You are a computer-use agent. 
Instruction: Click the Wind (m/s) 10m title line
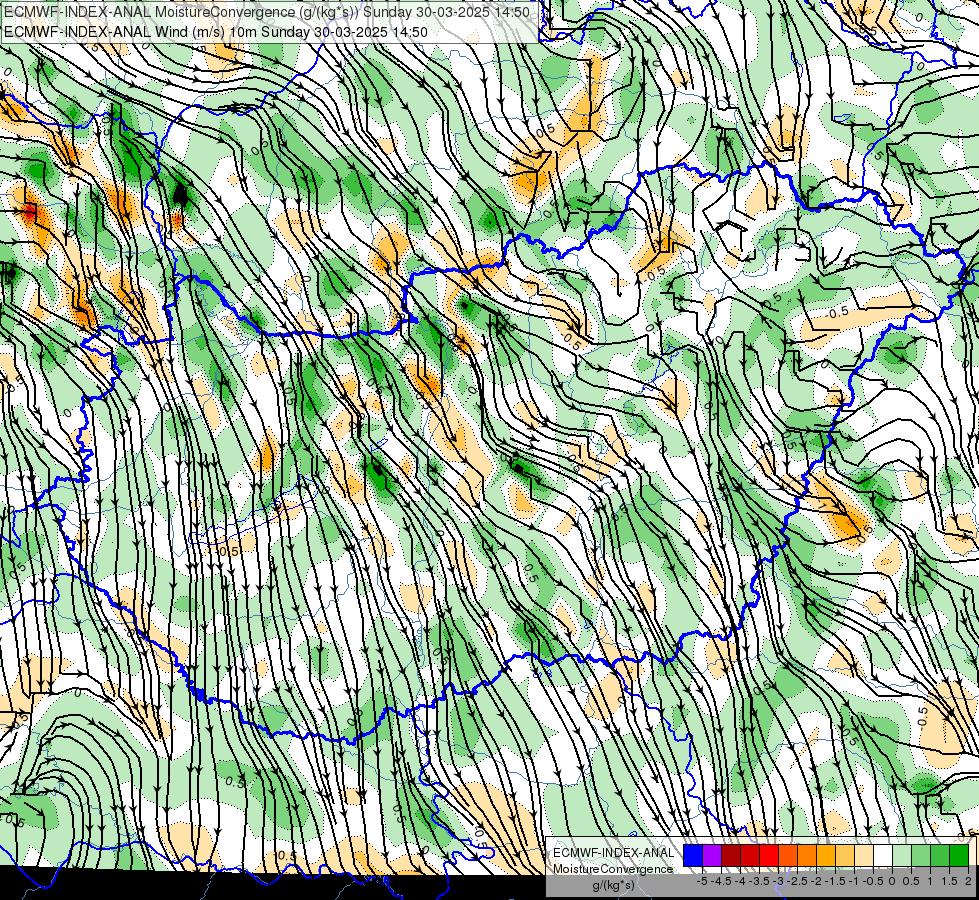click(215, 32)
